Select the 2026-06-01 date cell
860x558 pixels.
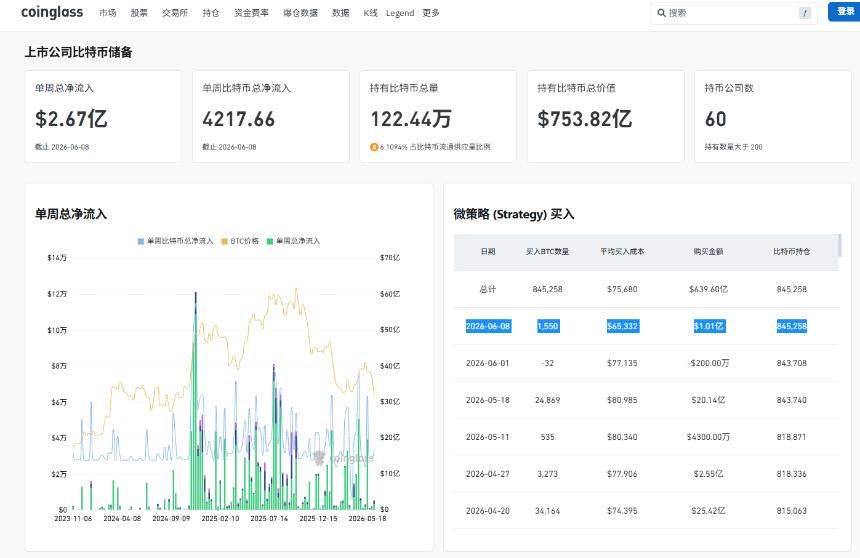tap(488, 363)
